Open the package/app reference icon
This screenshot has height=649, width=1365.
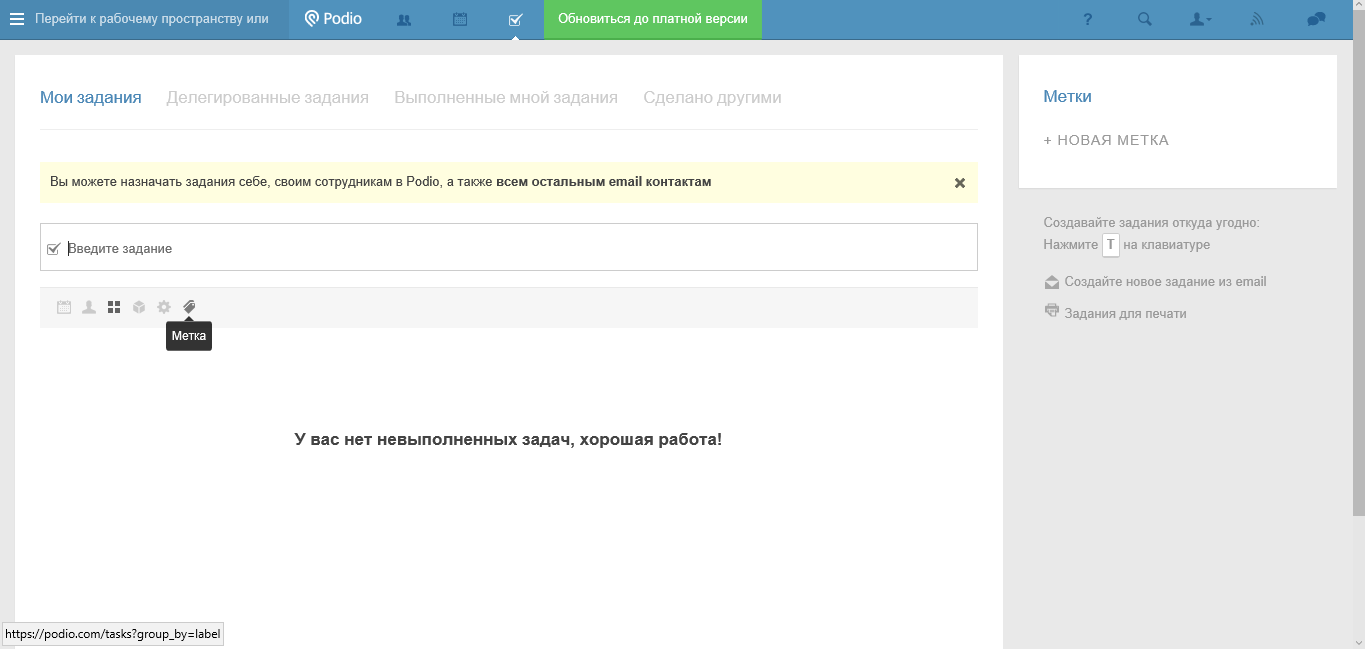click(x=139, y=307)
